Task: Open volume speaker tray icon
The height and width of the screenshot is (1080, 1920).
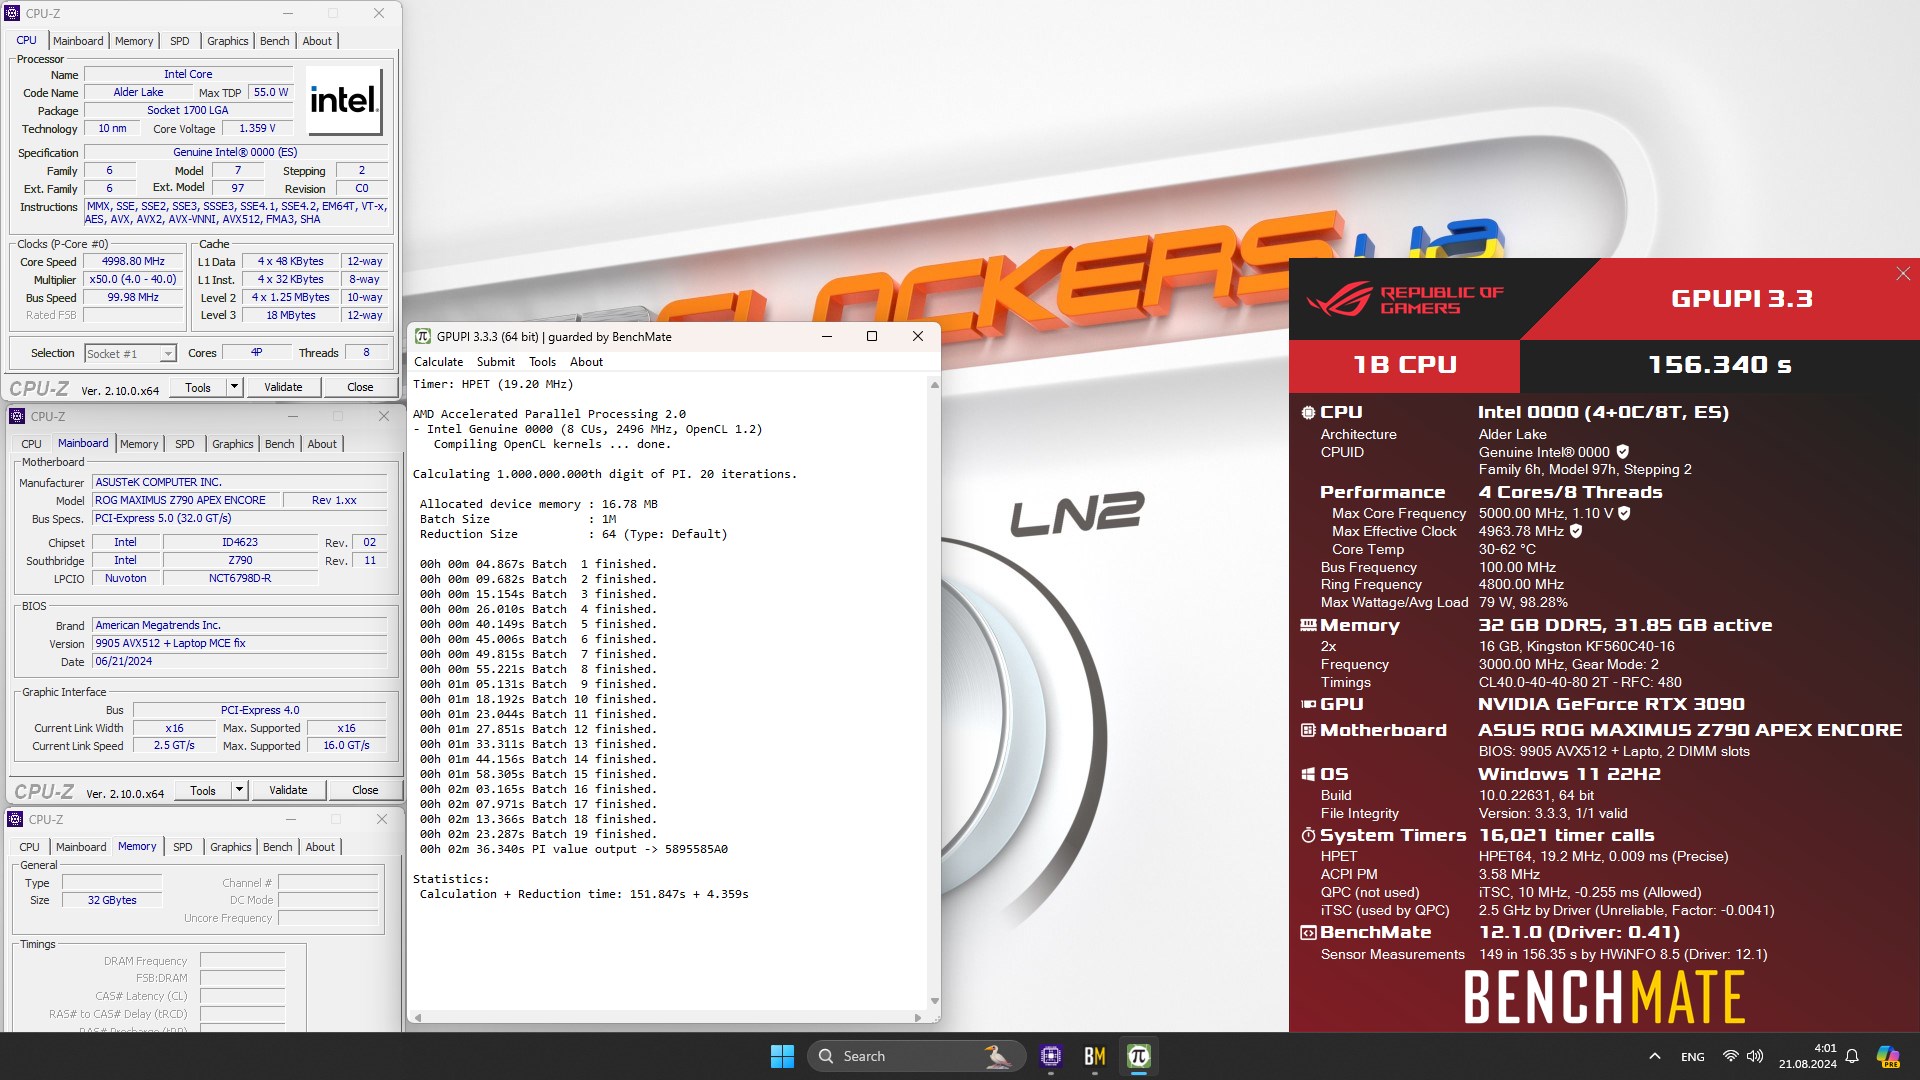Action: (1755, 1056)
